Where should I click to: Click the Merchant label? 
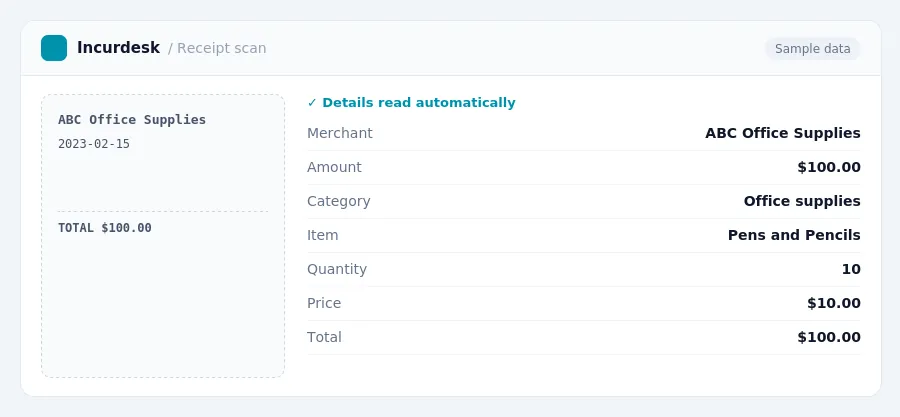click(x=340, y=133)
